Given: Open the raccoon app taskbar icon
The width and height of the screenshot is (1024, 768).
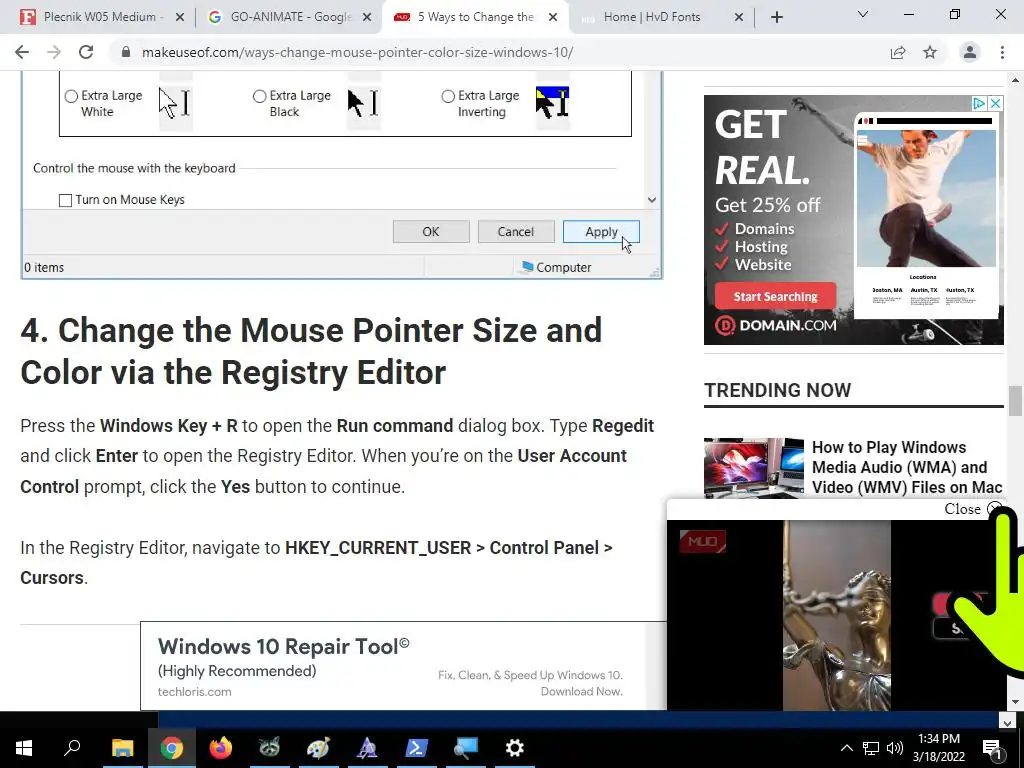Looking at the screenshot, I should click(x=269, y=748).
